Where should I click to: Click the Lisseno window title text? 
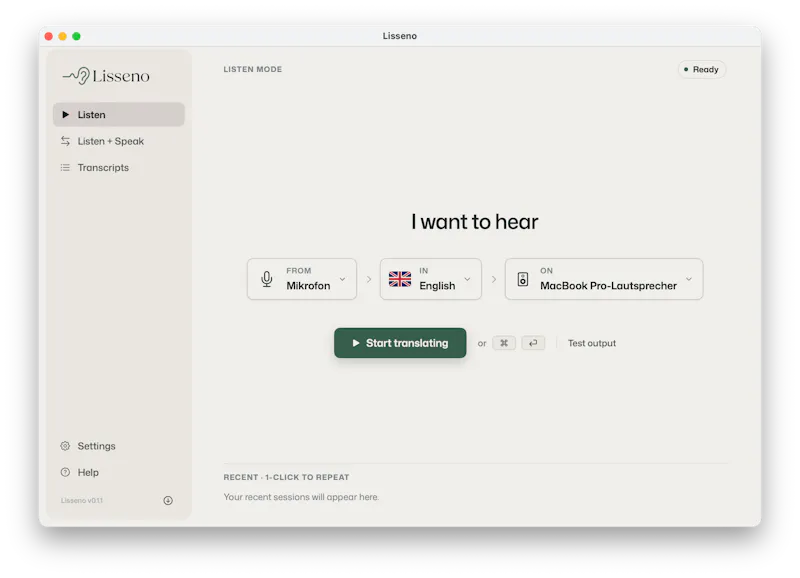(x=400, y=36)
